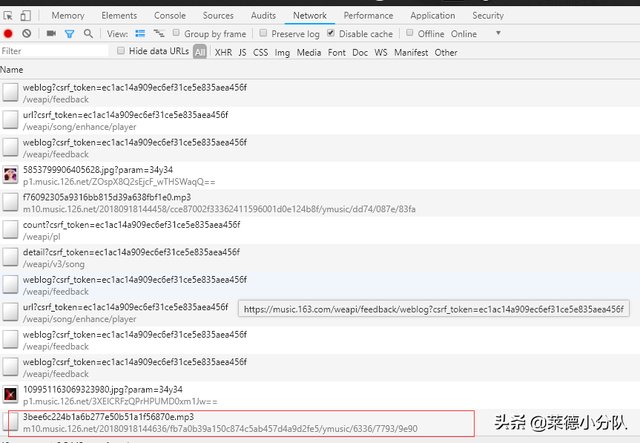Select the 3bee6c224b1a6b277e50b51a1f56870e.mp3 request
The width and height of the screenshot is (640, 443).
[x=241, y=423]
